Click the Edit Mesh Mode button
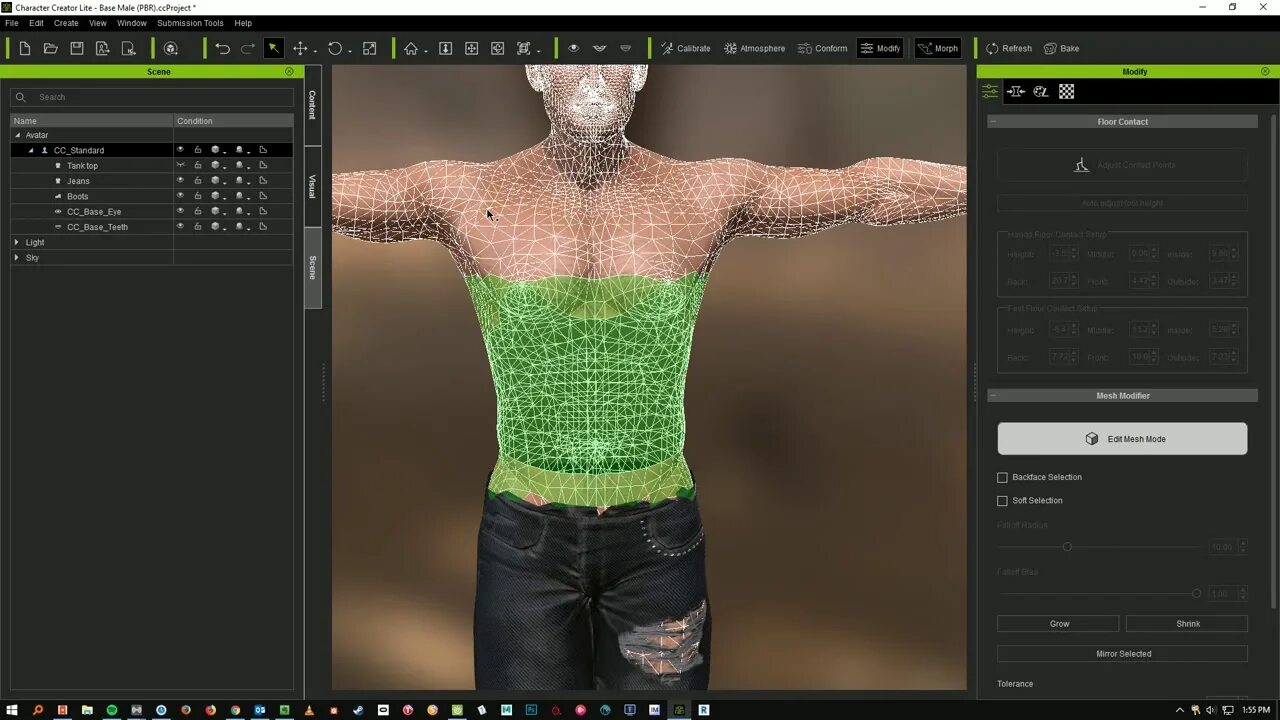This screenshot has height=720, width=1280. coord(1122,438)
